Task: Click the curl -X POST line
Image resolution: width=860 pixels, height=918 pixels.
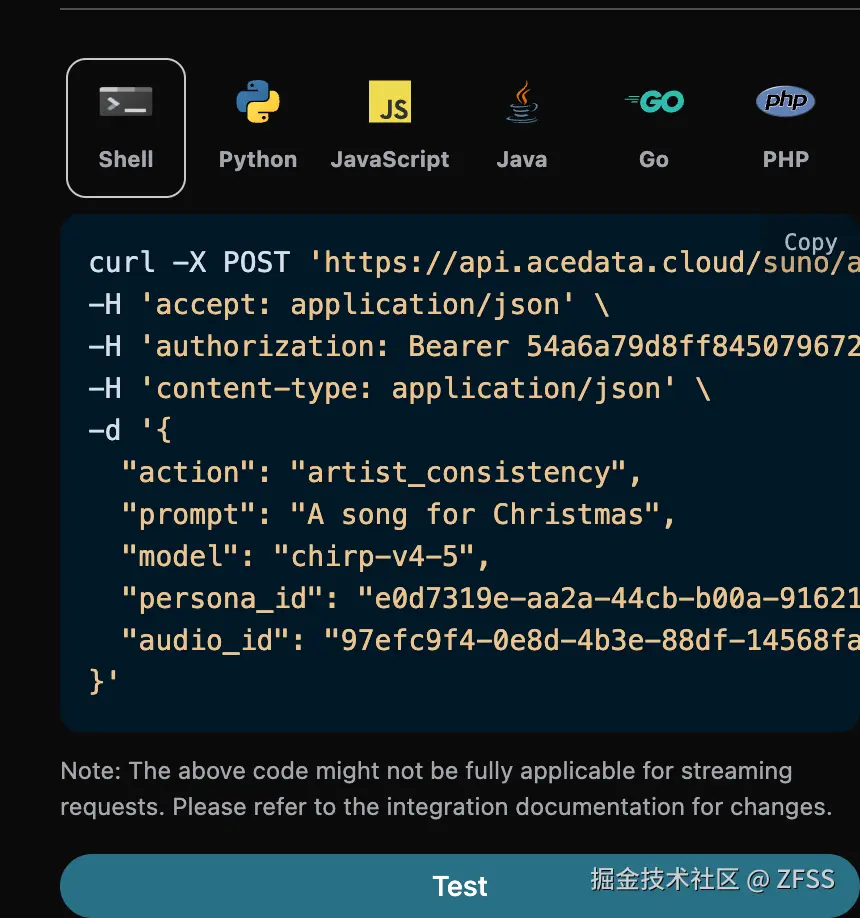Action: point(474,262)
